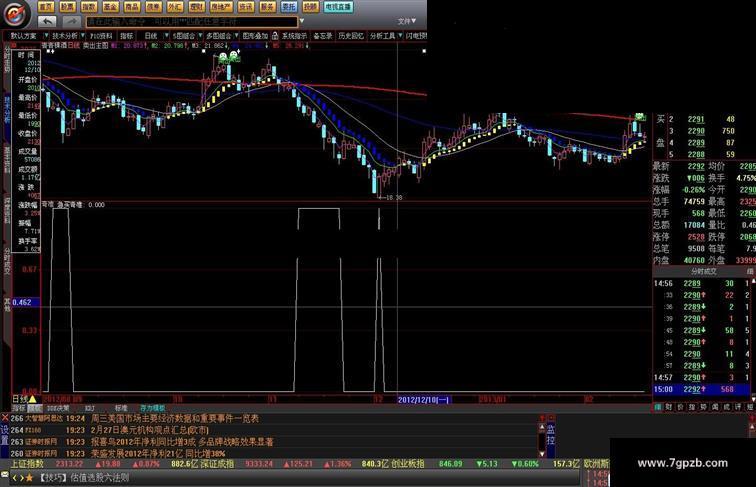Expand the search box dropdown arrow
Image resolution: width=756 pixels, height=487 pixels.
click(302, 22)
